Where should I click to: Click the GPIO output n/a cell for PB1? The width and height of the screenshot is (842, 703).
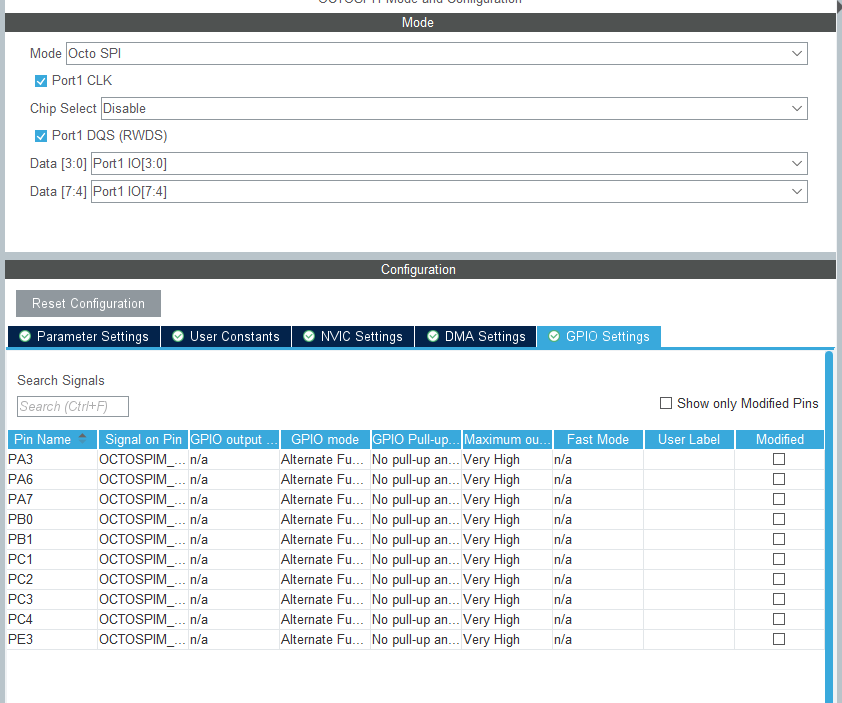[234, 539]
